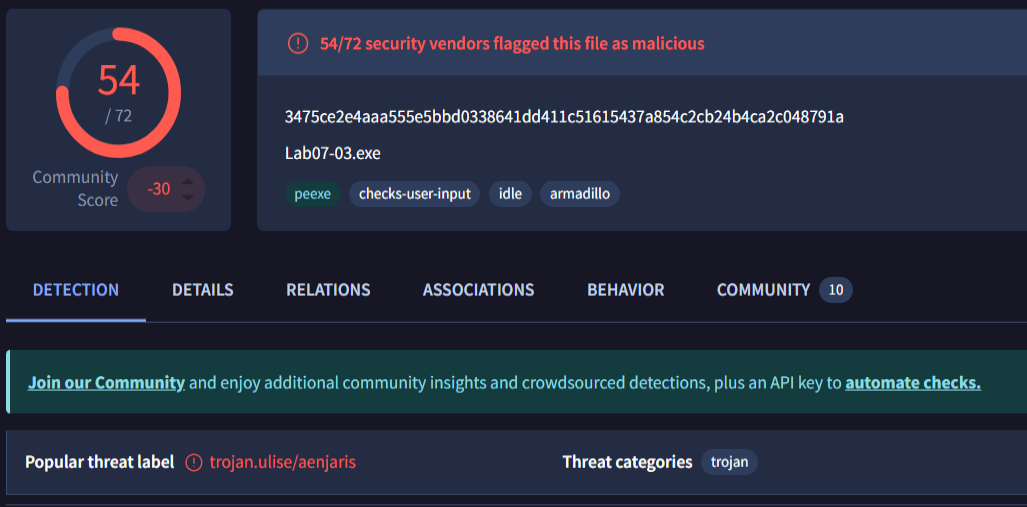Click the Popular threat label heading
This screenshot has height=507, width=1027.
[100, 462]
